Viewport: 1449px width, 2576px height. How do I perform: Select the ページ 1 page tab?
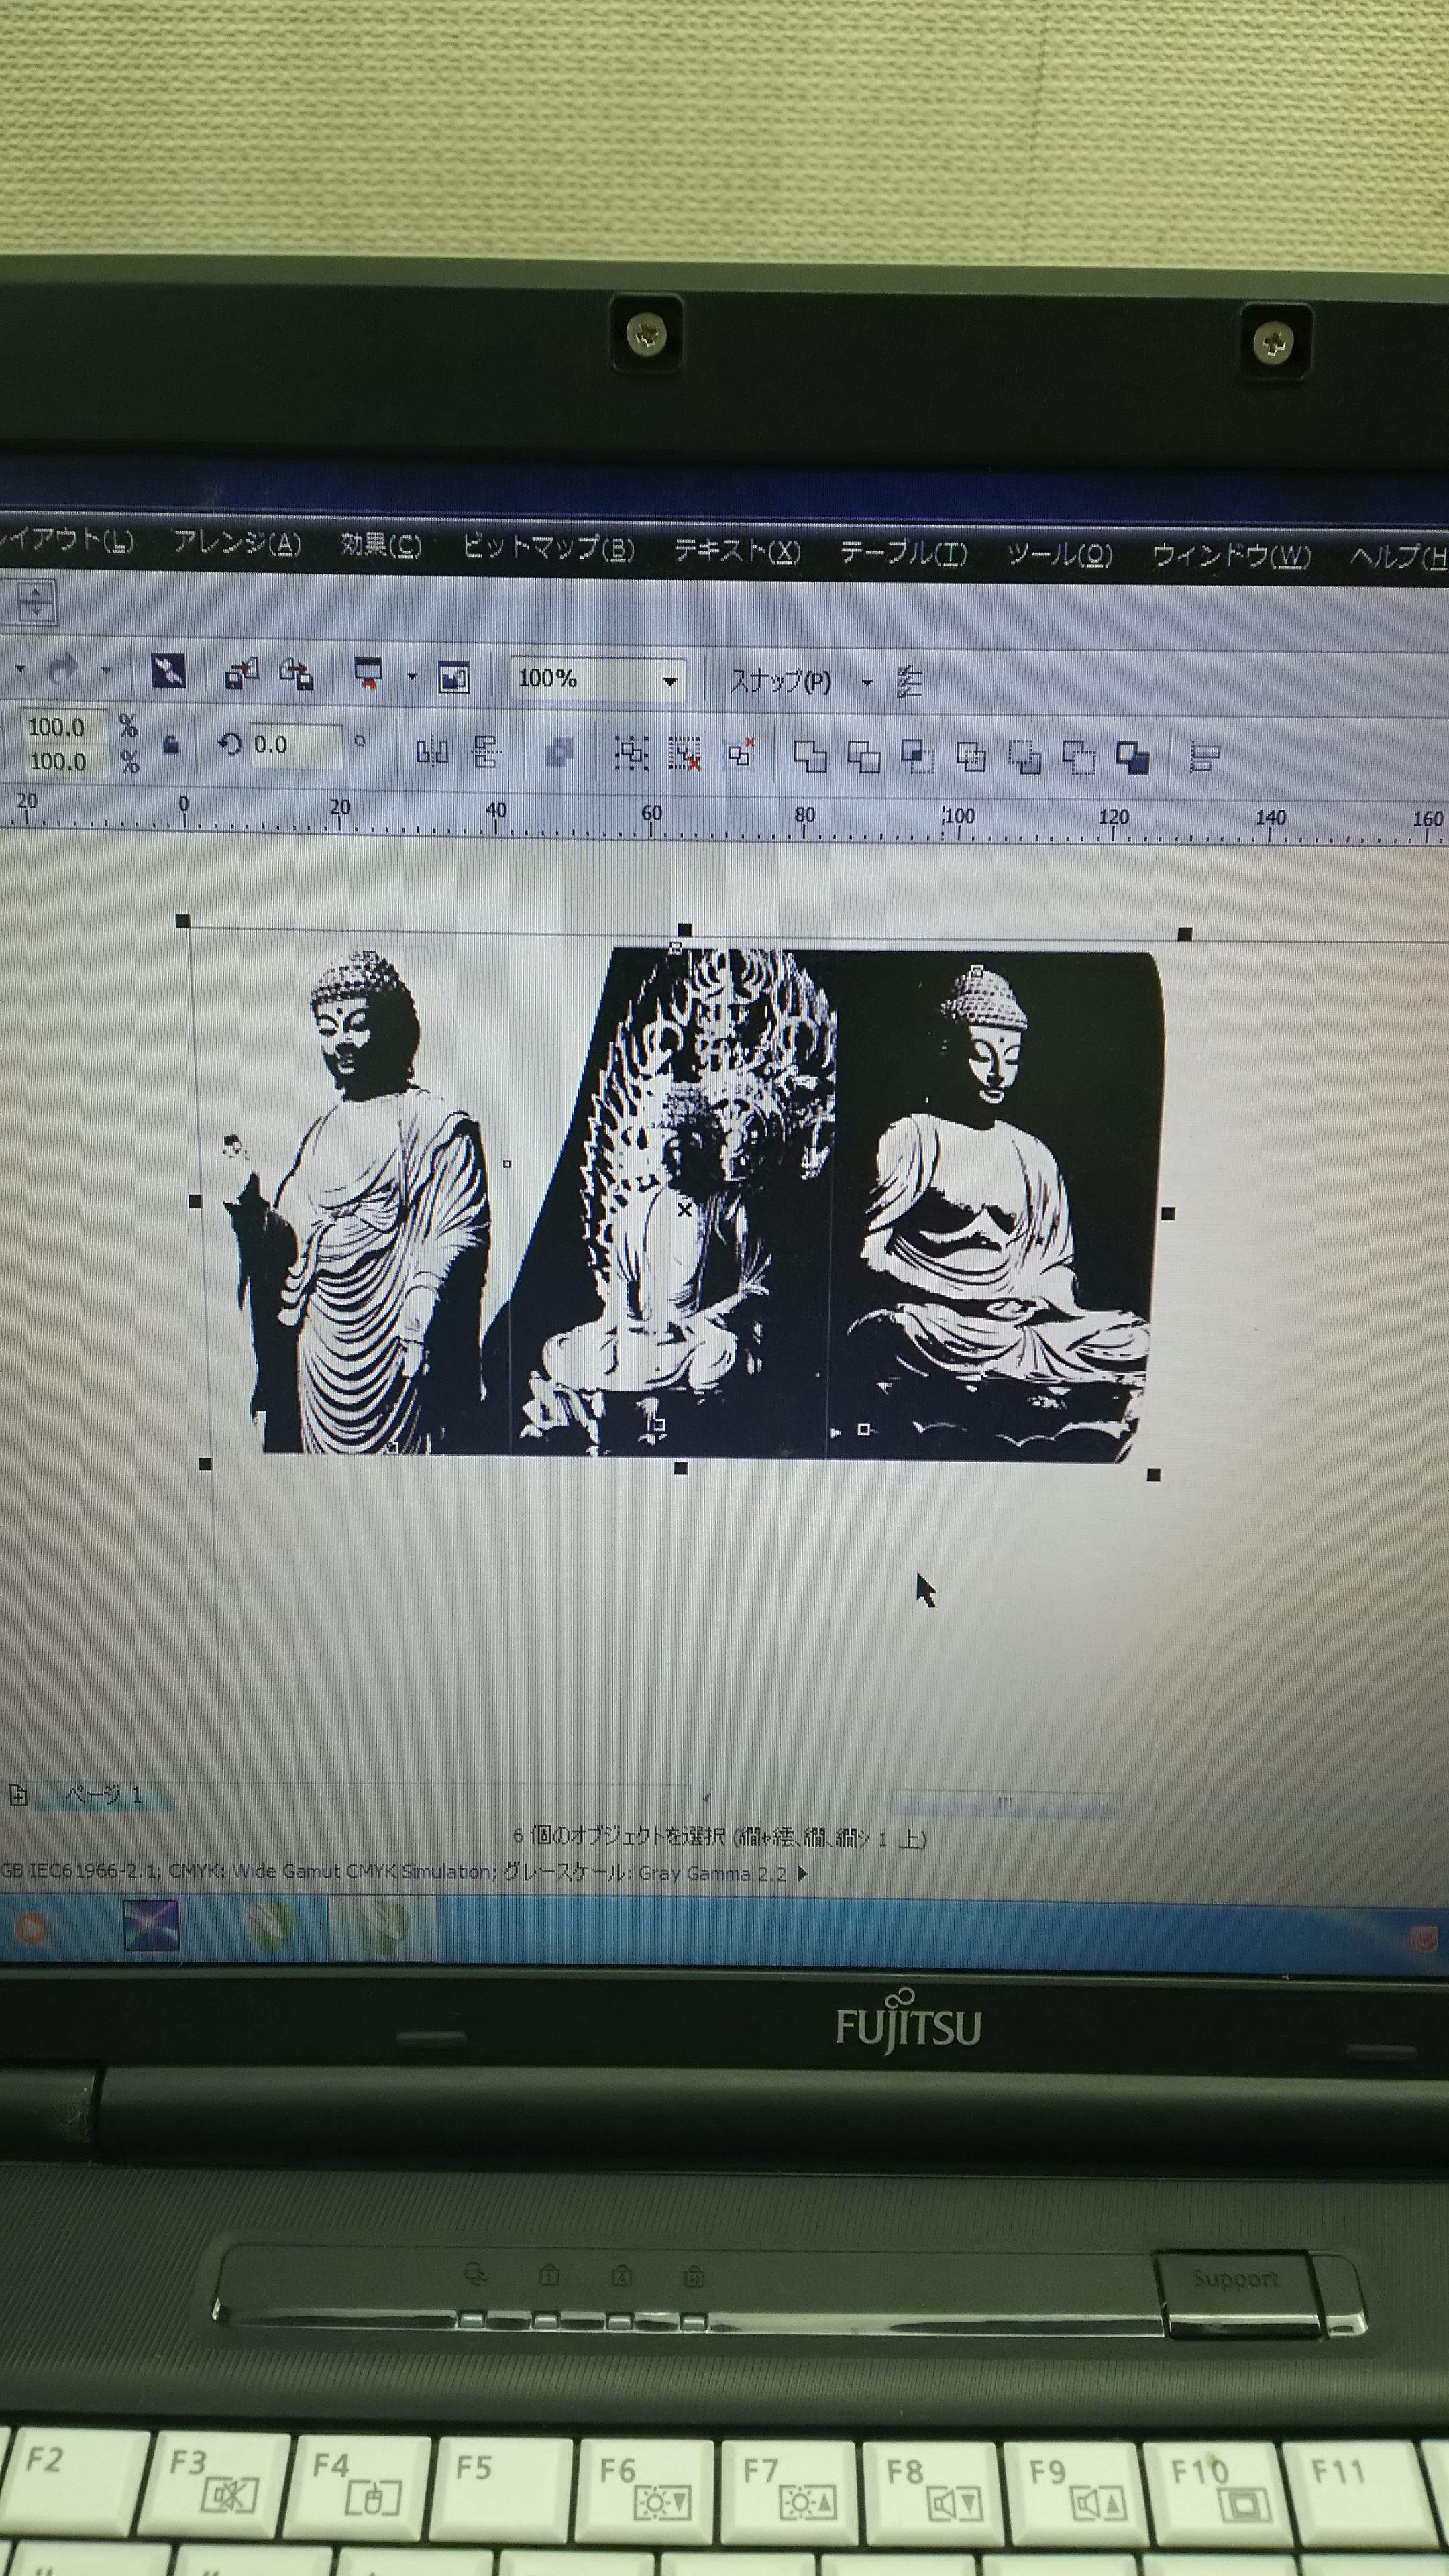pyautogui.click(x=104, y=1795)
